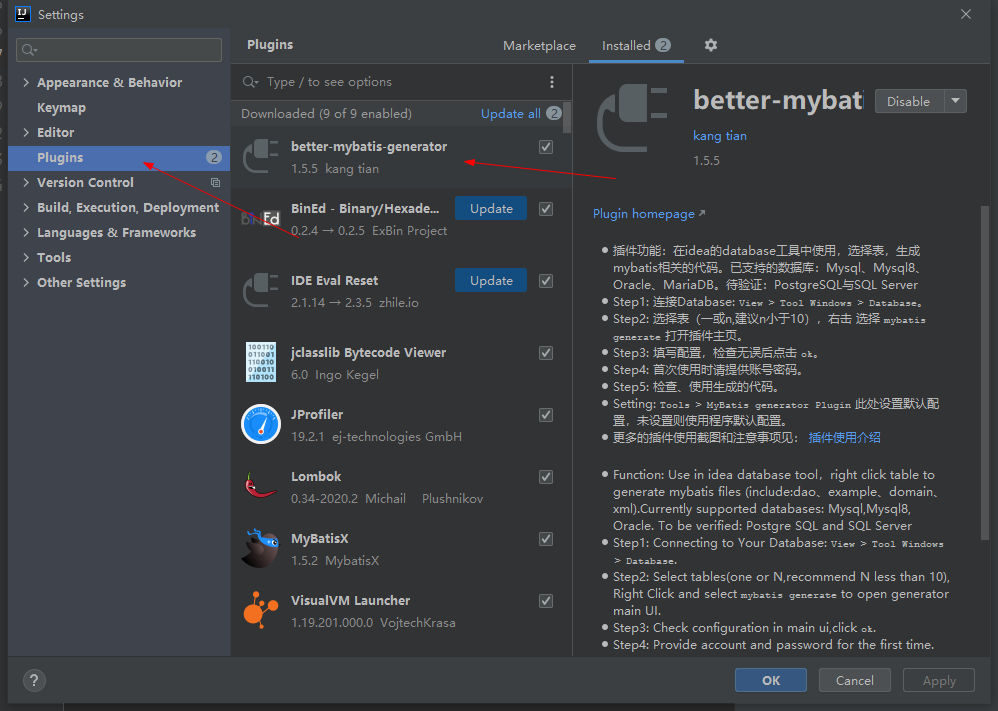998x711 pixels.
Task: Update the IDE Eval Reset plugin
Action: coord(491,281)
